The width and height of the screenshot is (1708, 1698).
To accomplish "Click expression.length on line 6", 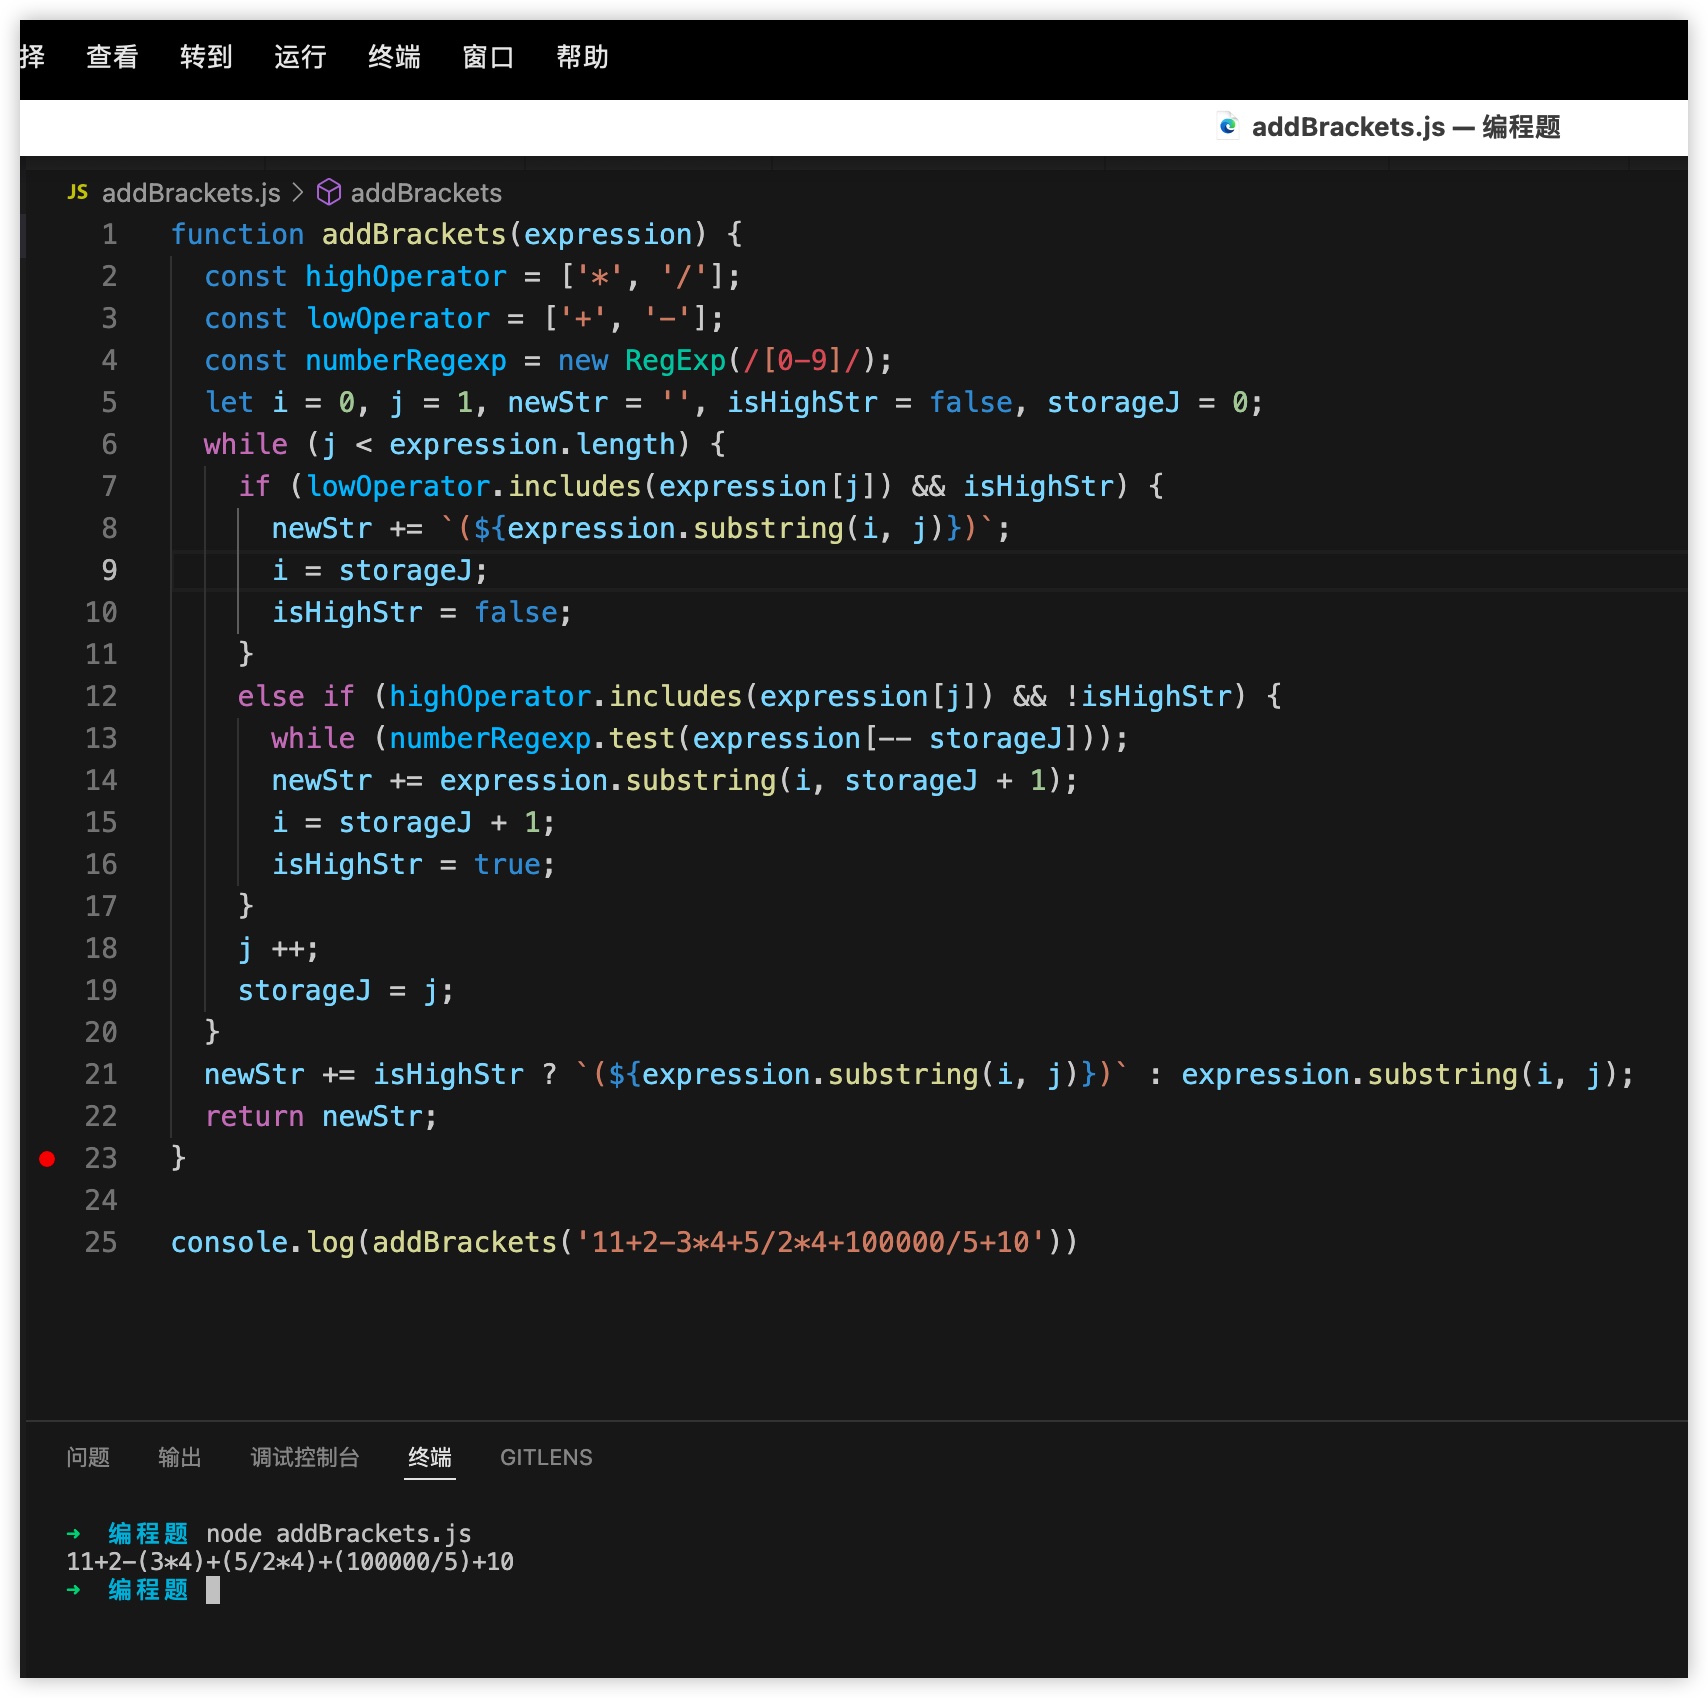I will coord(532,444).
